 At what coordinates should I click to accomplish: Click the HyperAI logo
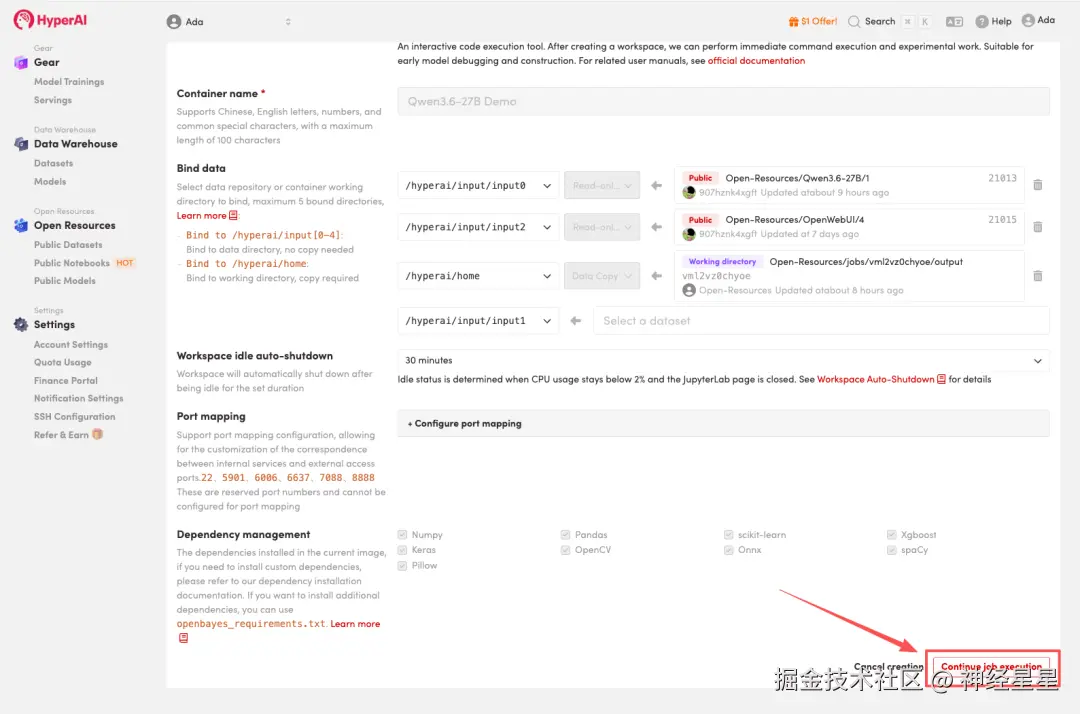[50, 20]
